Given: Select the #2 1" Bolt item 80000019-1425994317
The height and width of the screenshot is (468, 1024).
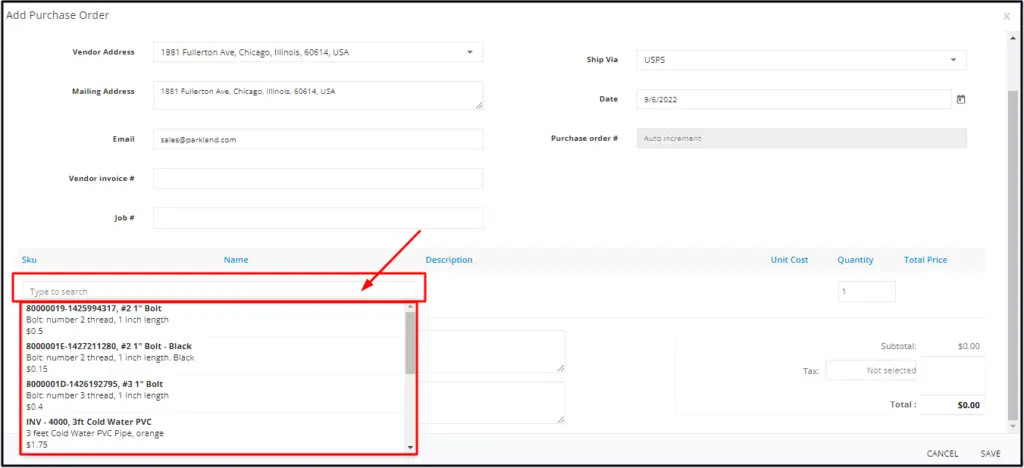Looking at the screenshot, I should pyautogui.click(x=214, y=320).
